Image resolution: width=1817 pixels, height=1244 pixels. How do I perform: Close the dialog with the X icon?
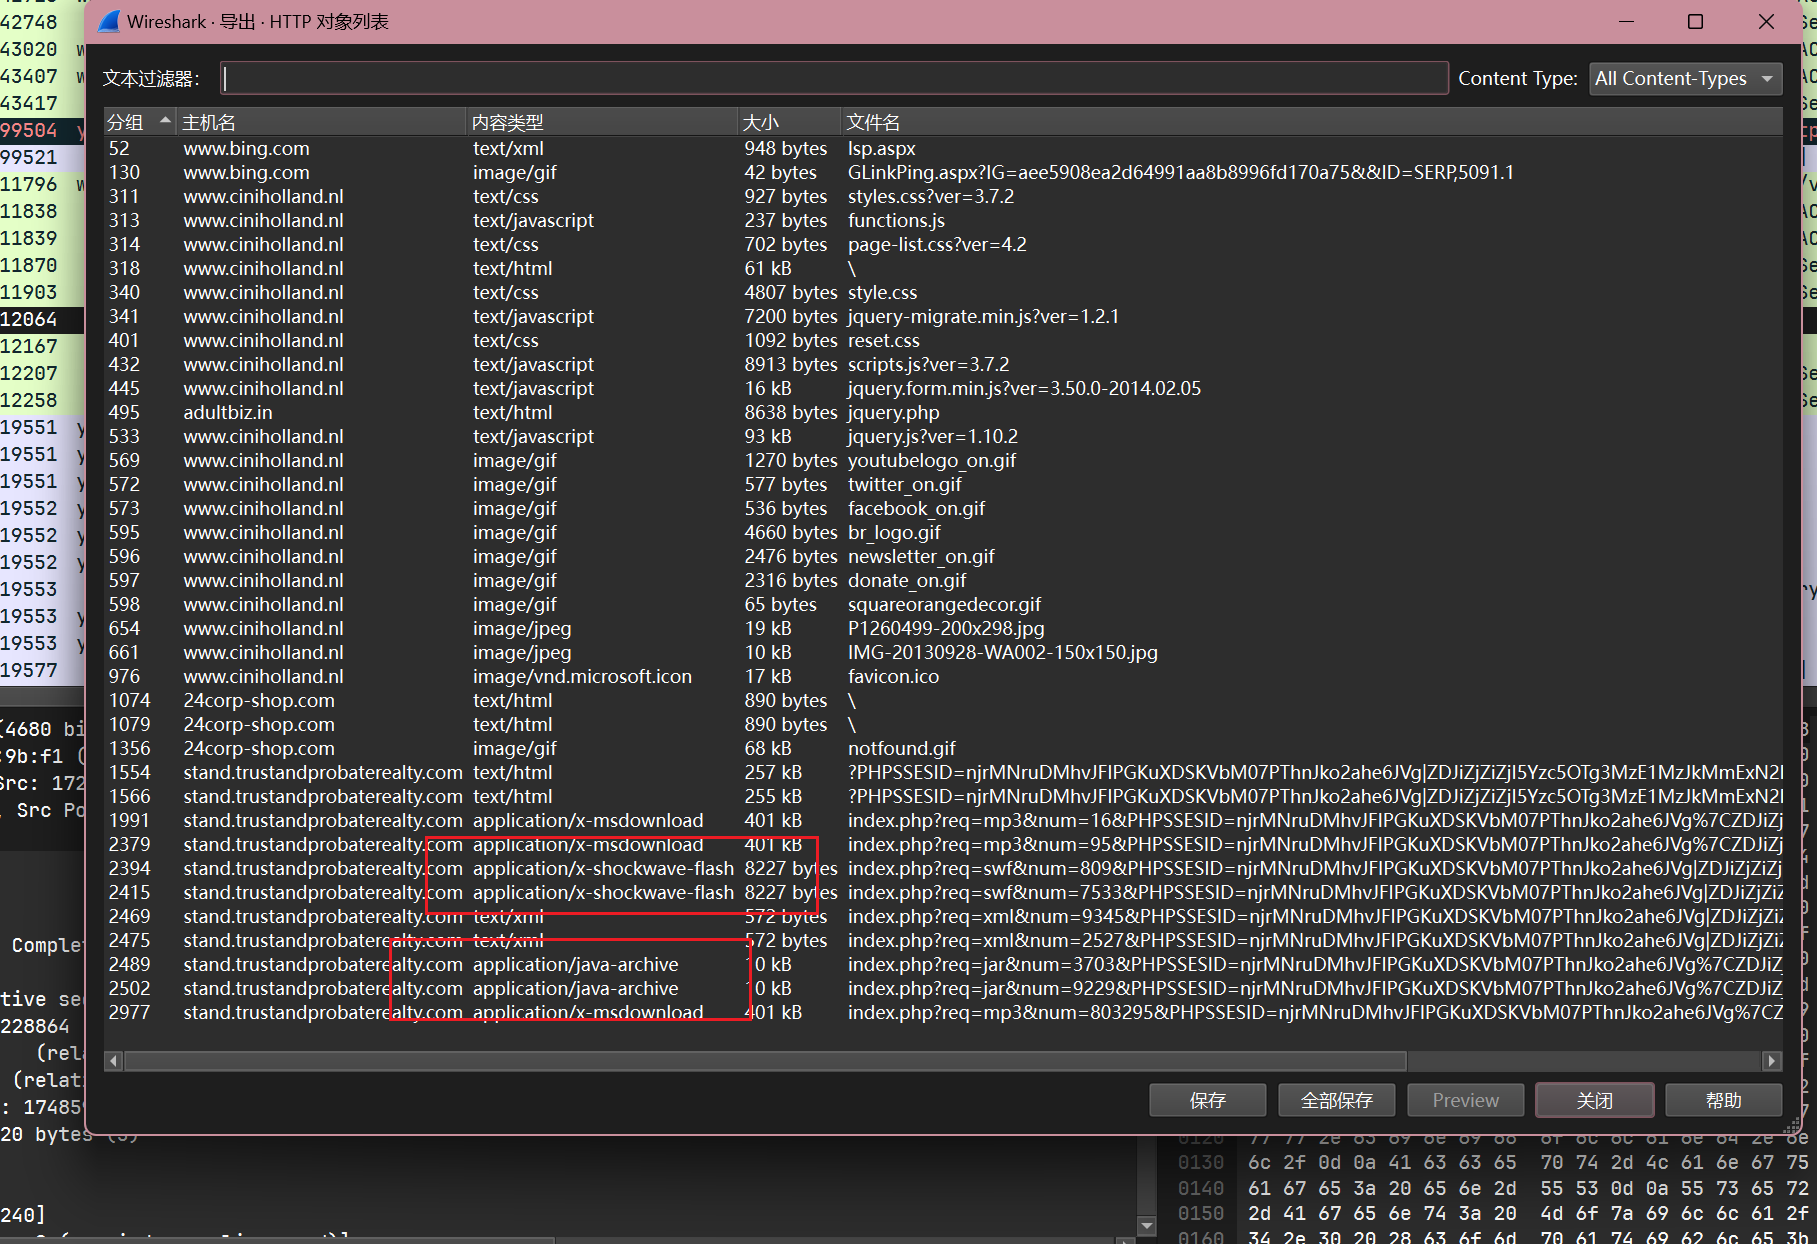click(x=1766, y=21)
